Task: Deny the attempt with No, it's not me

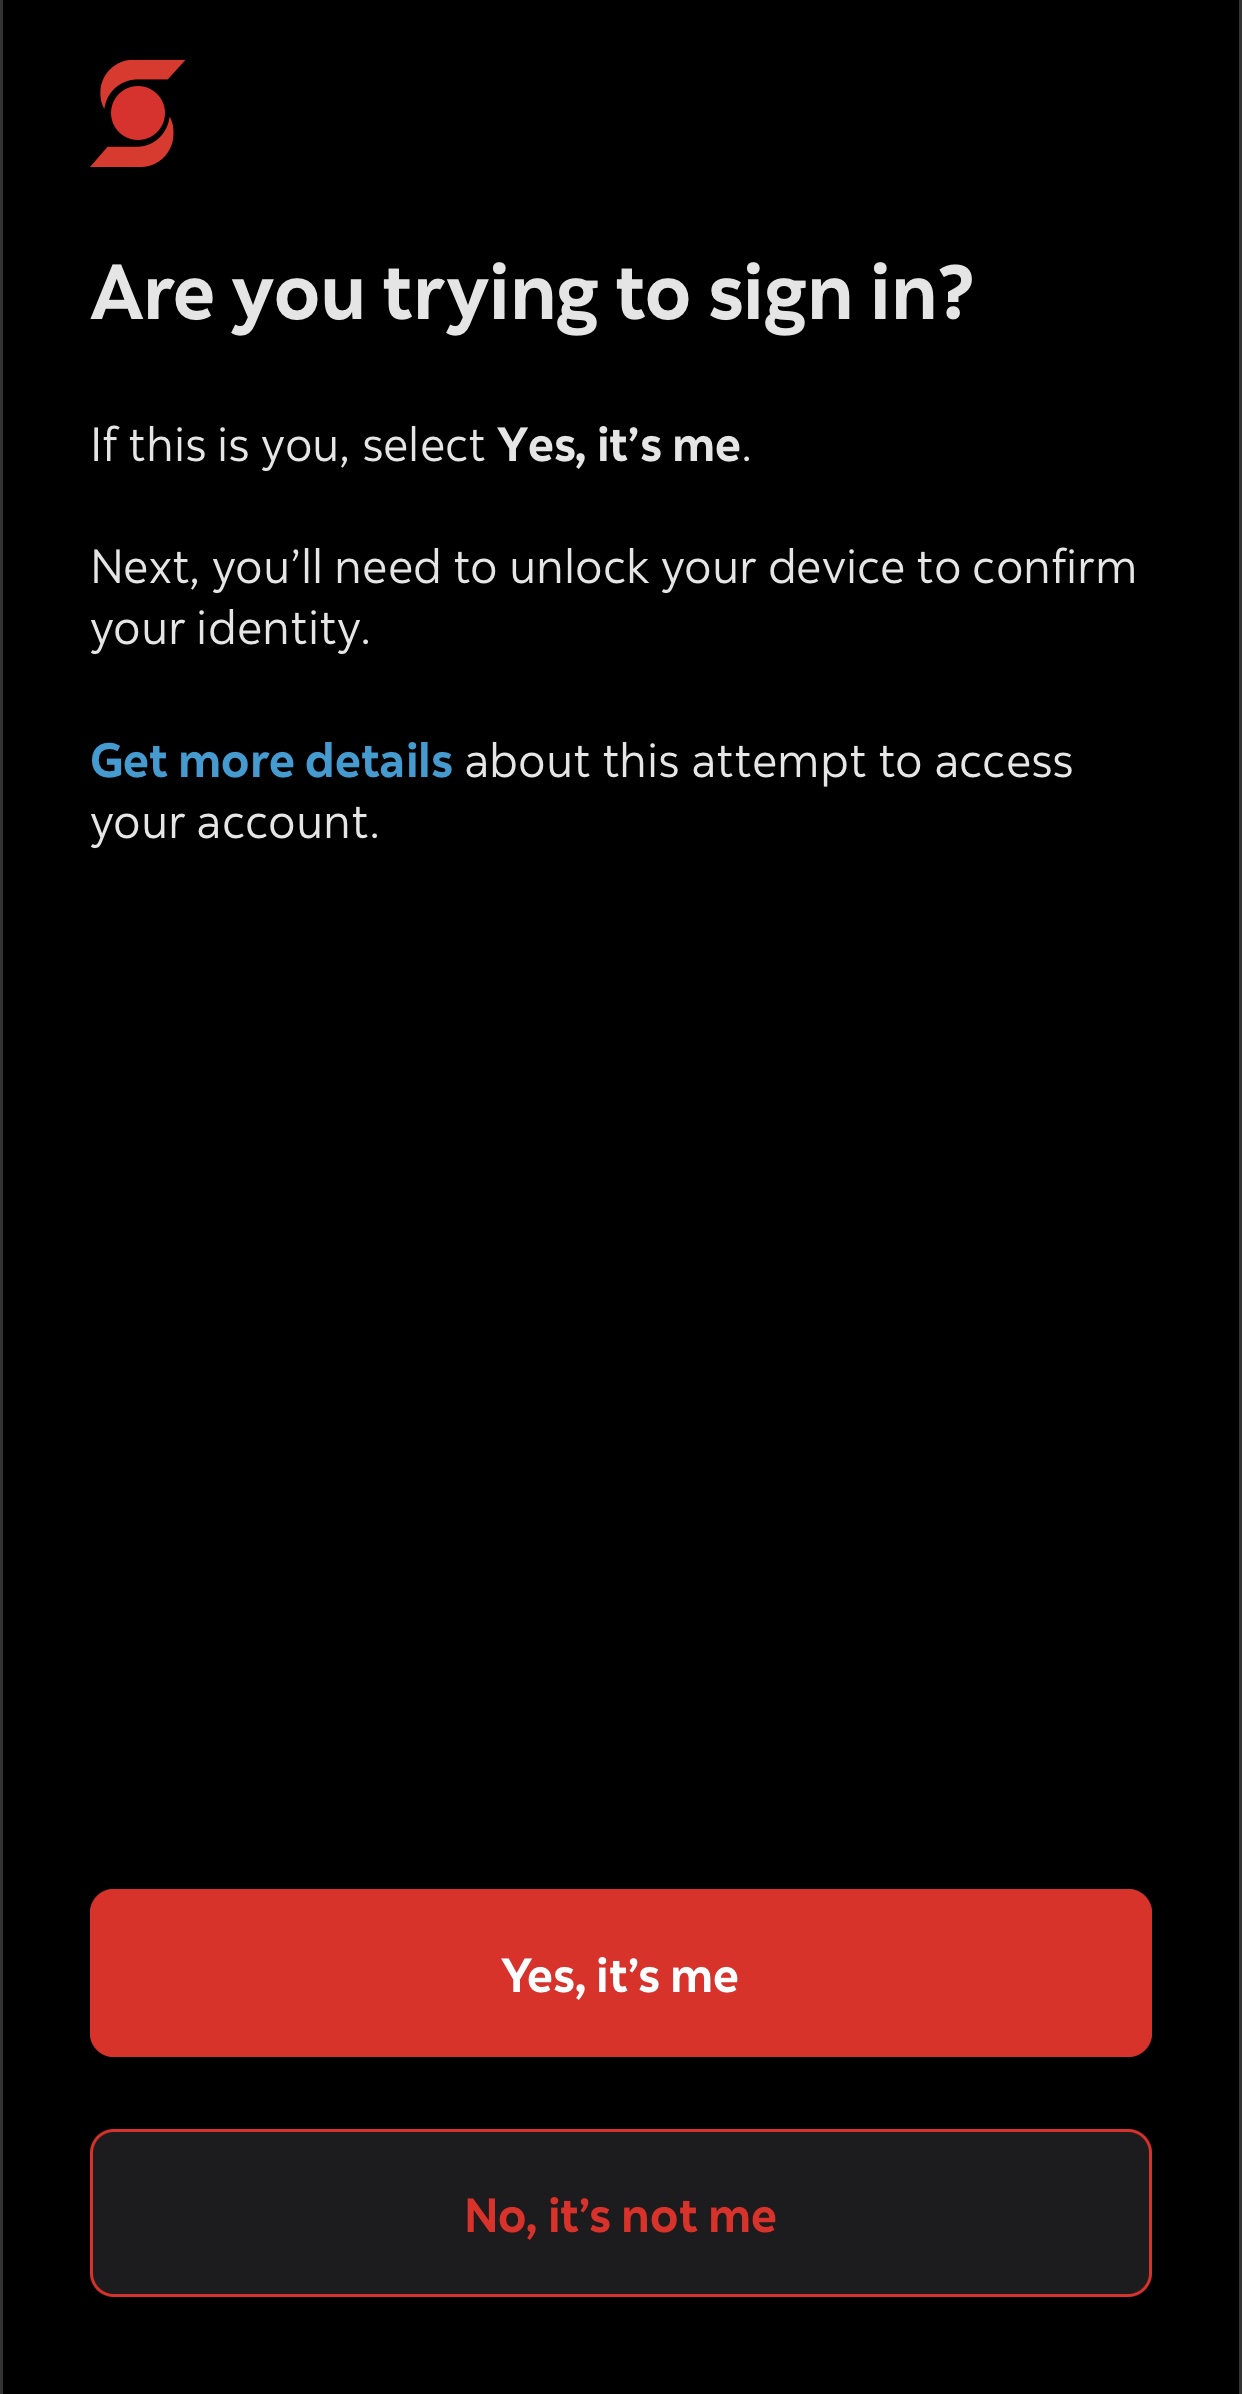Action: tap(621, 2213)
